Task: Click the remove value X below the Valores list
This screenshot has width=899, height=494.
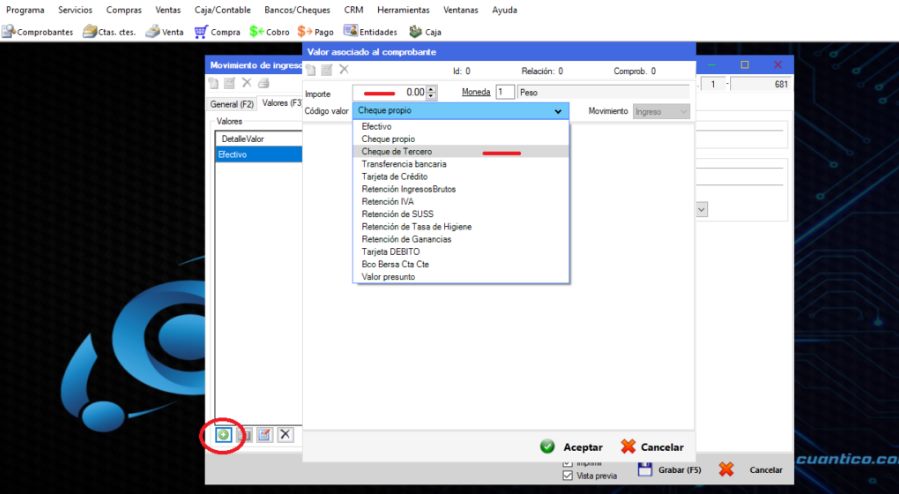Action: click(285, 435)
